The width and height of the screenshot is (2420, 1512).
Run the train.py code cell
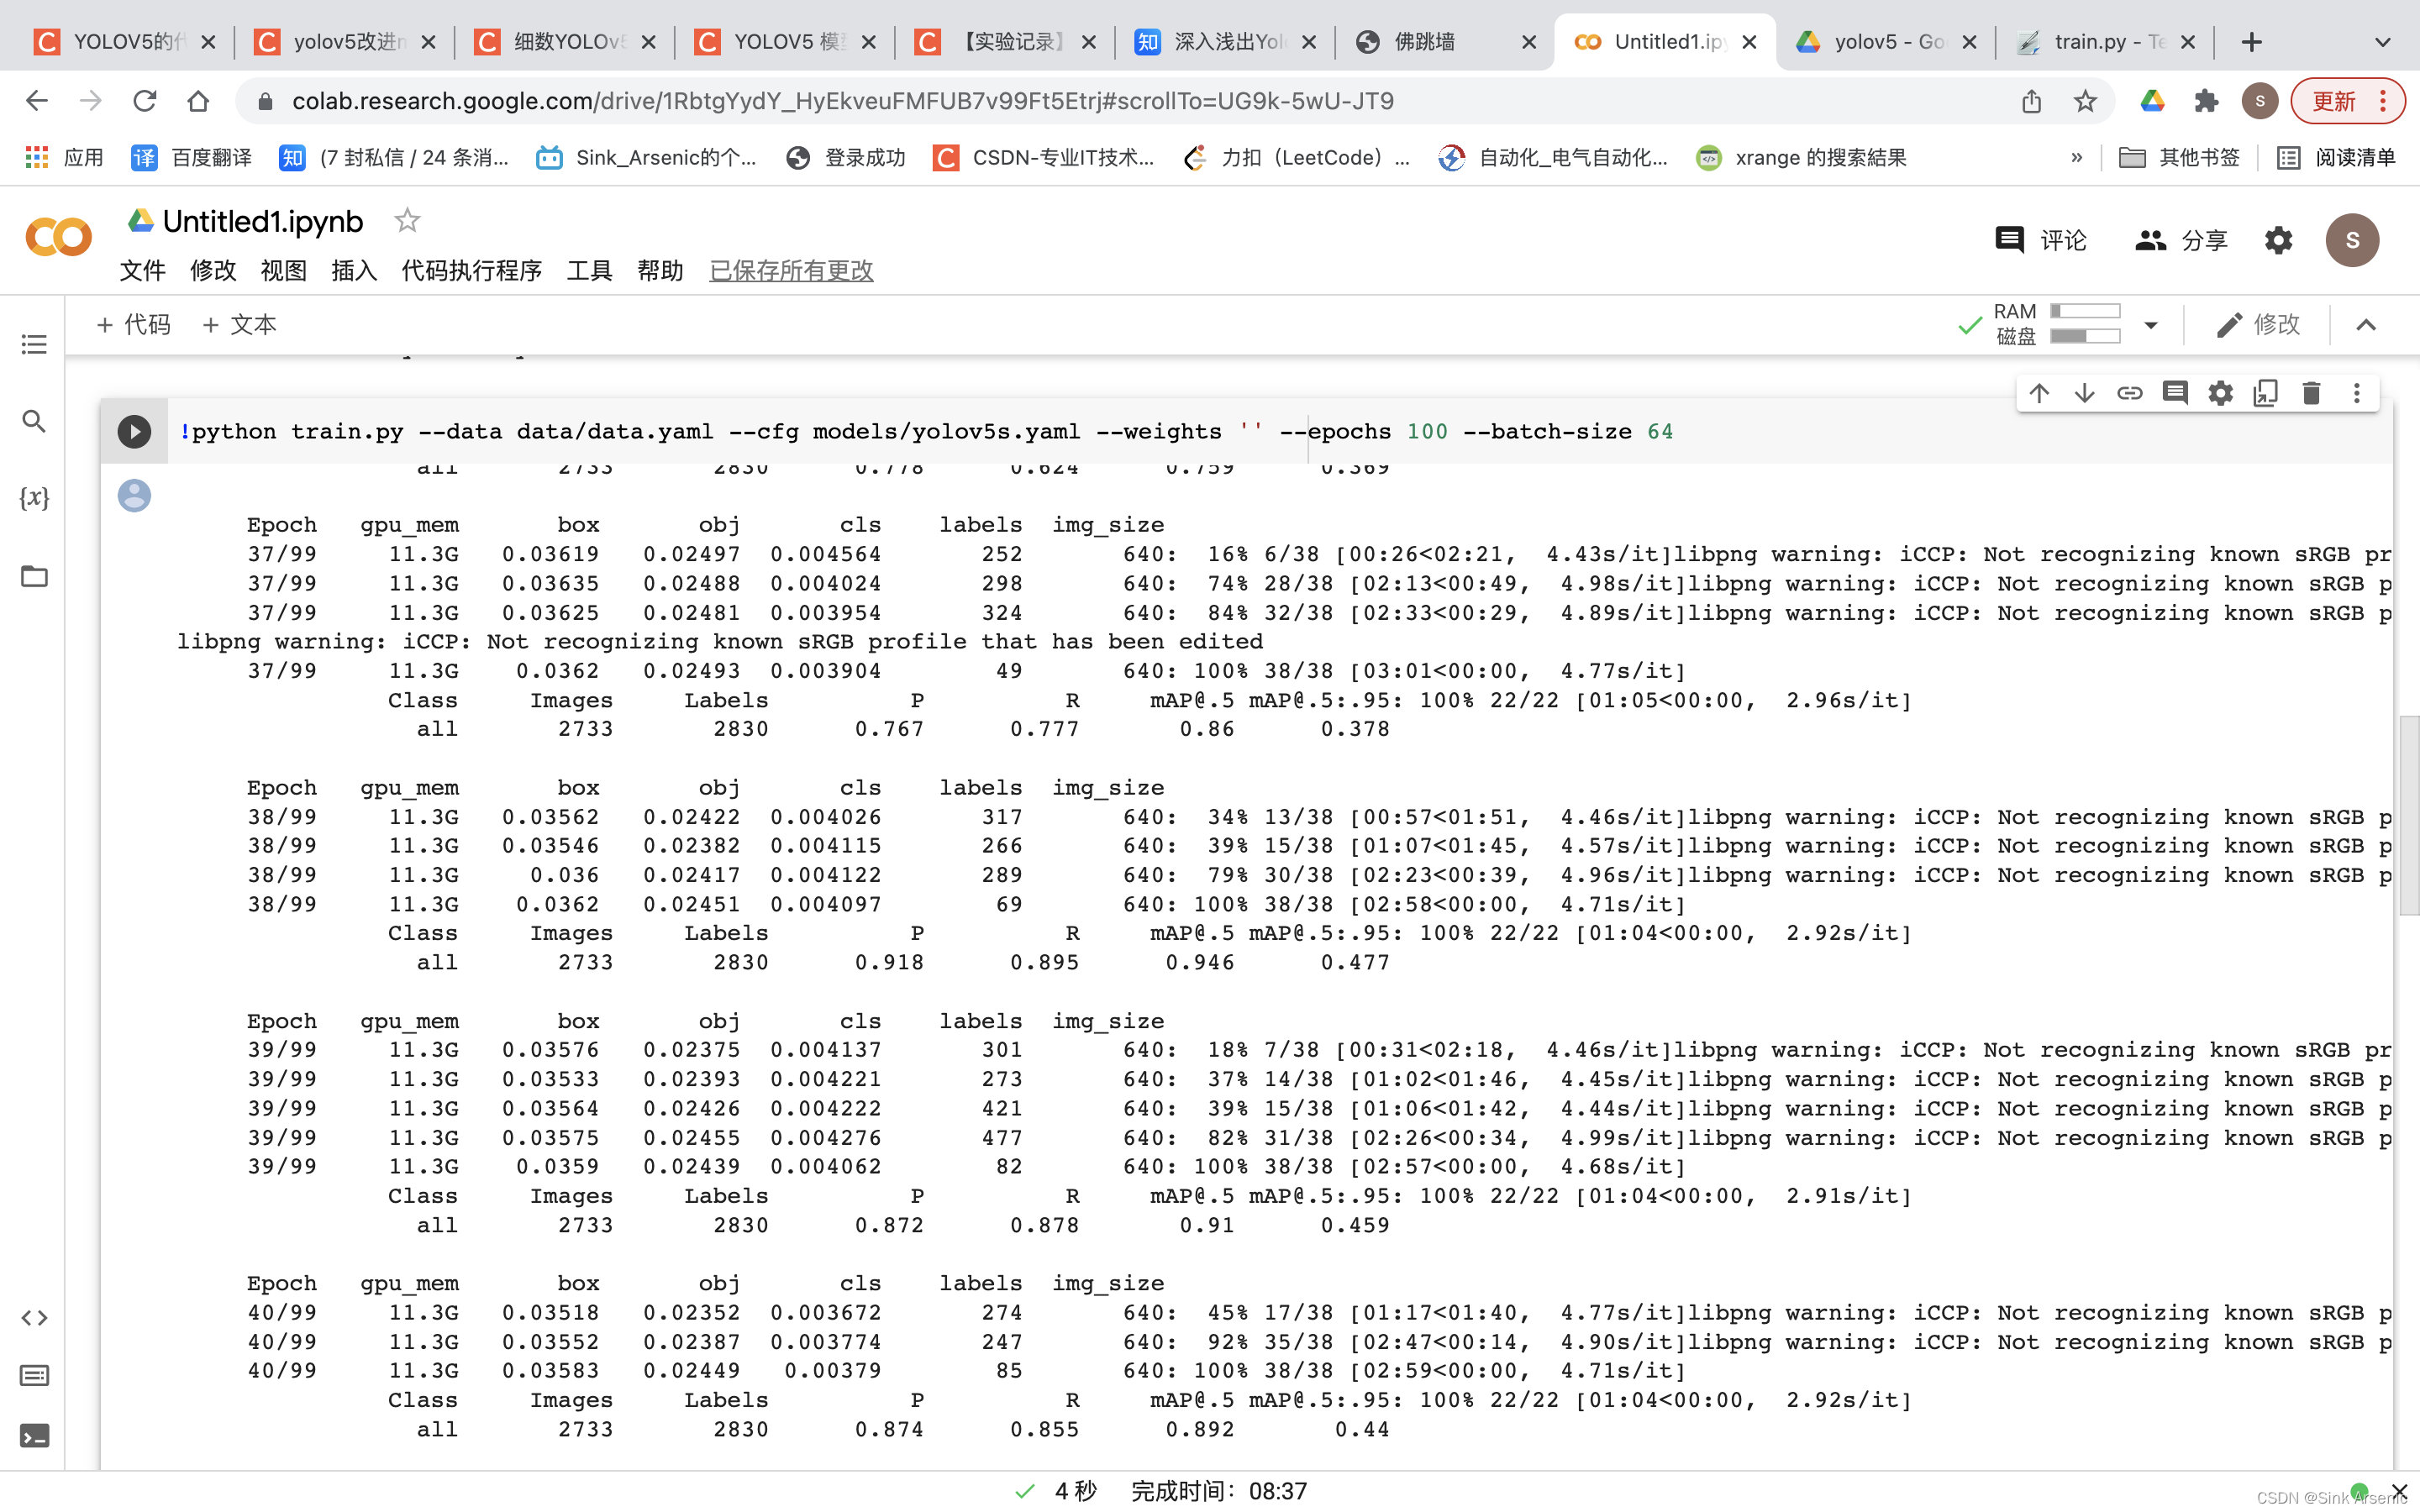point(134,432)
